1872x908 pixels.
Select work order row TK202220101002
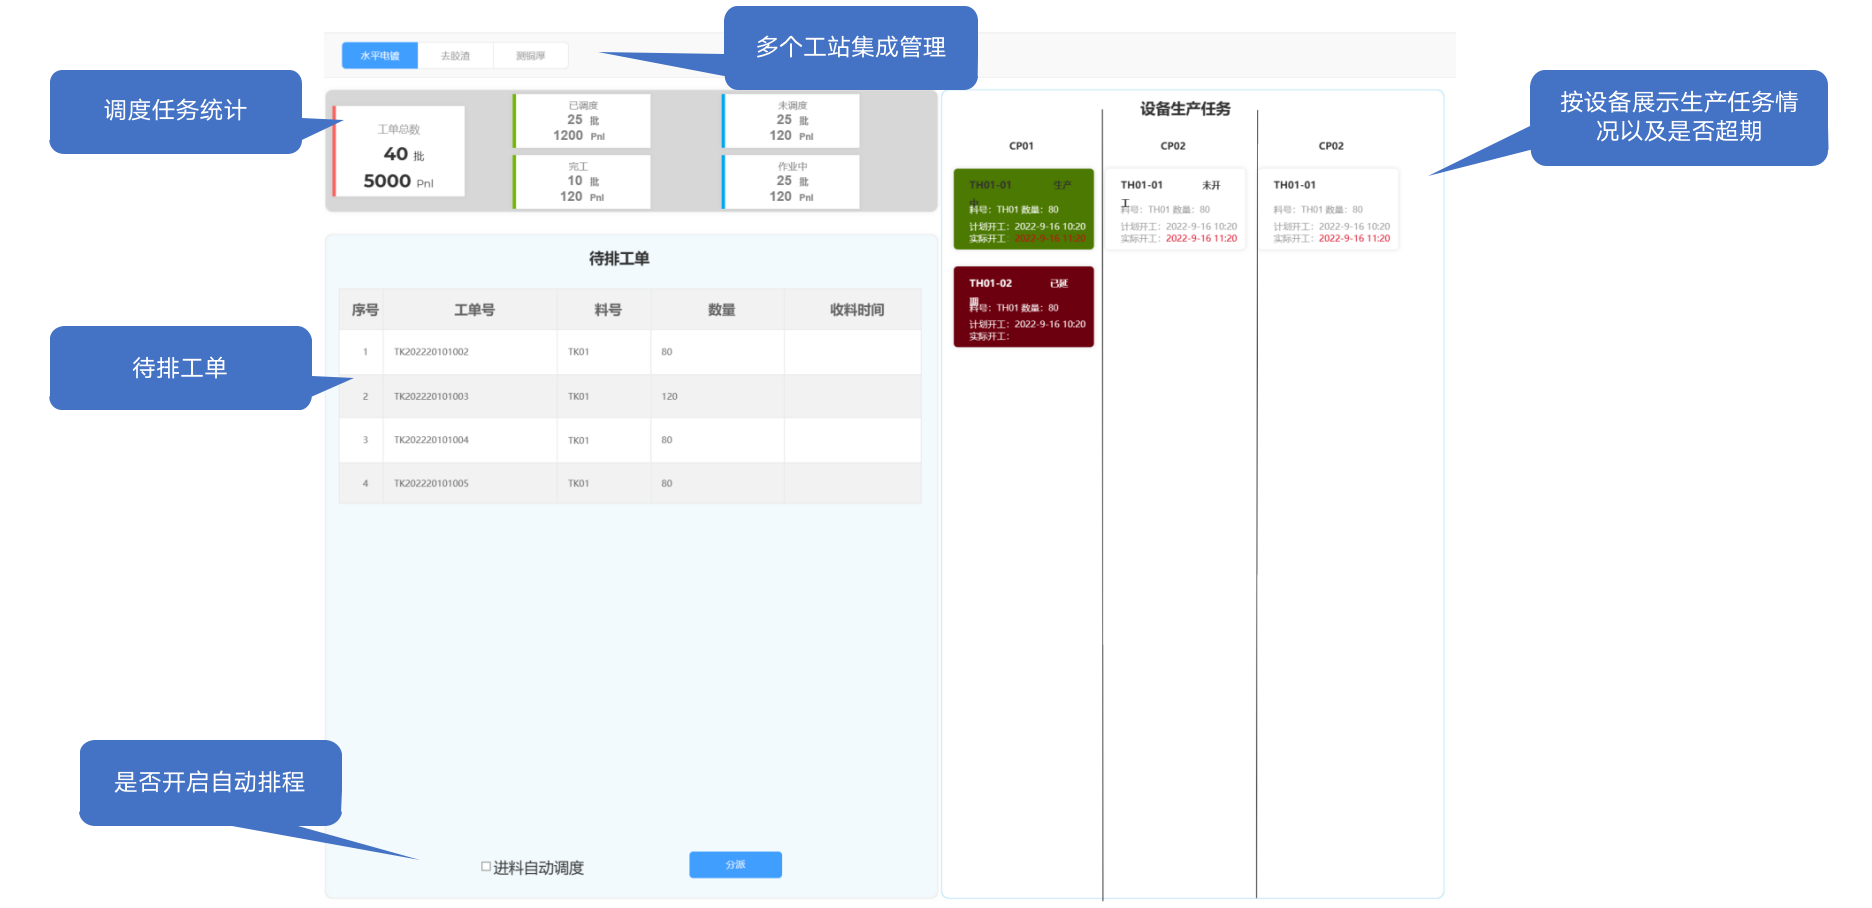point(431,352)
